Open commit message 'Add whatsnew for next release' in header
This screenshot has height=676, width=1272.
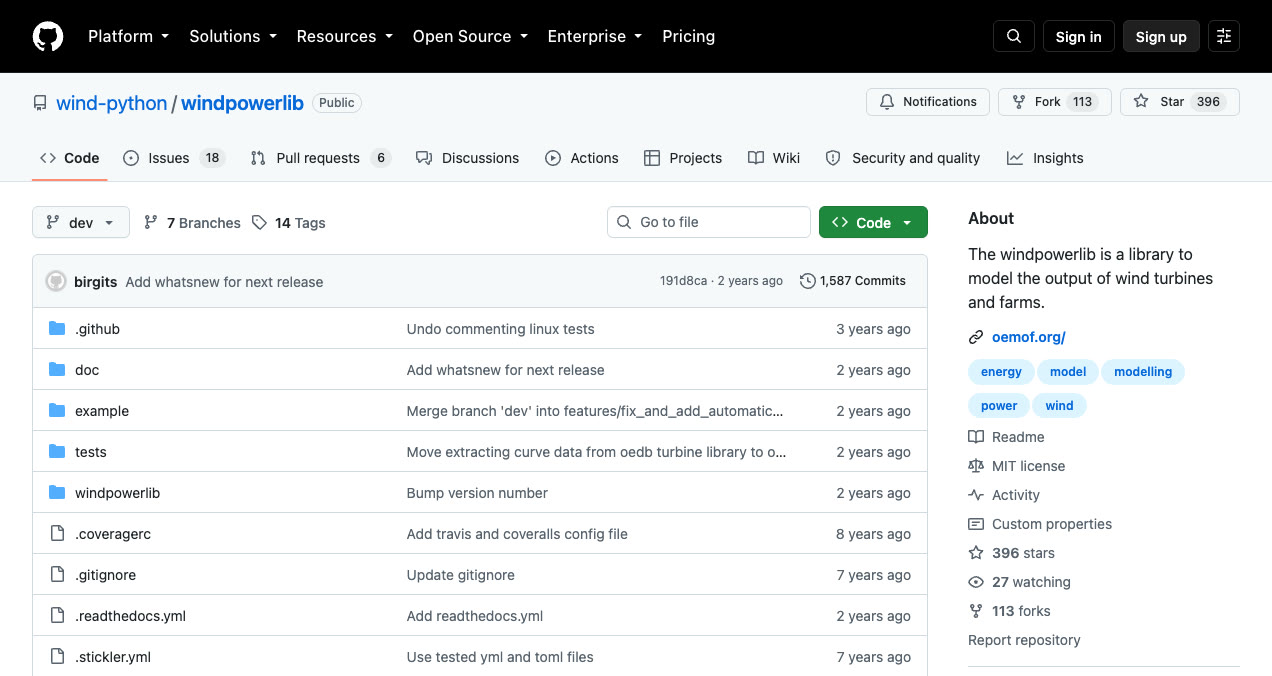(224, 282)
